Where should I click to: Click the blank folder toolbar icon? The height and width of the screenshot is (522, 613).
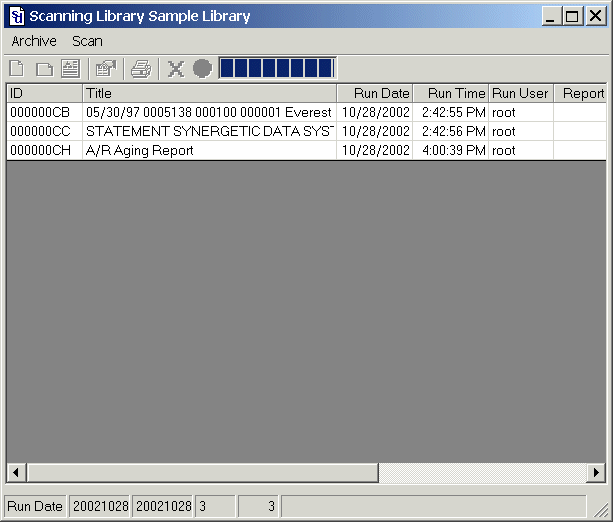pyautogui.click(x=44, y=68)
